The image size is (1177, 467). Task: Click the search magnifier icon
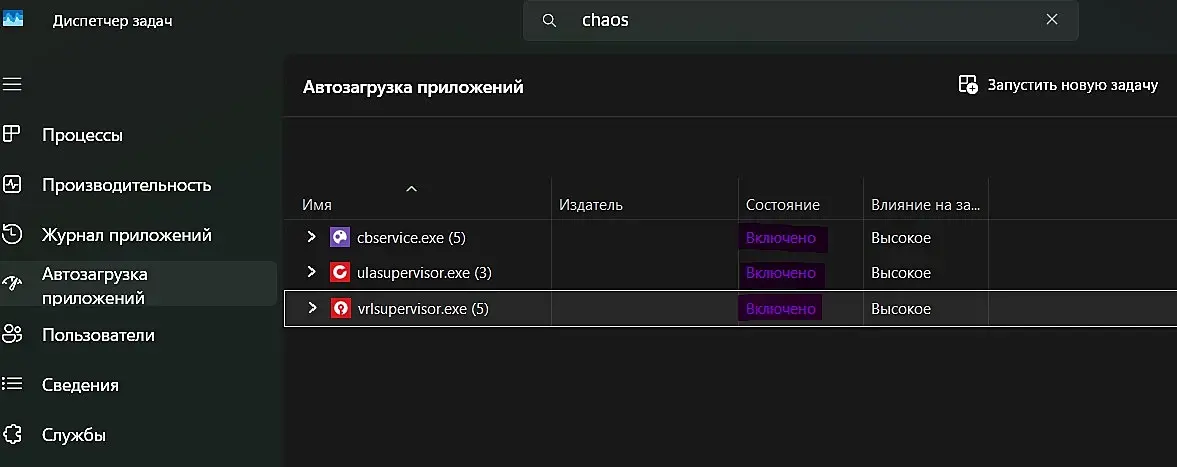549,20
